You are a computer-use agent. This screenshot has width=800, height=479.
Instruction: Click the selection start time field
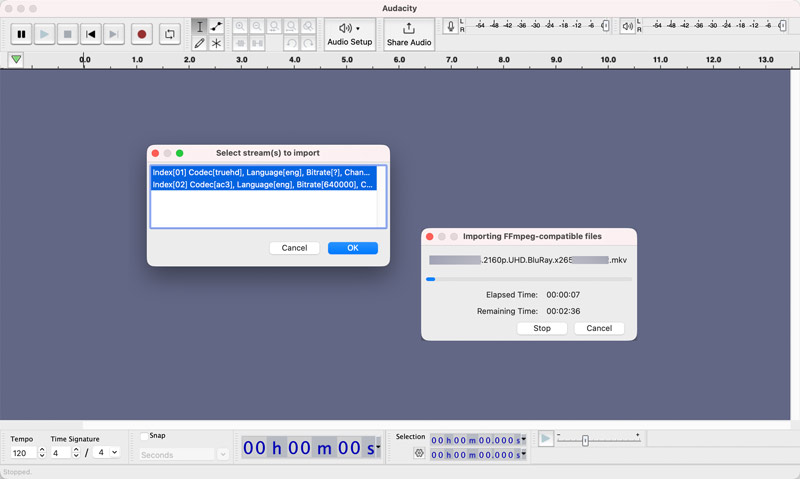476,440
